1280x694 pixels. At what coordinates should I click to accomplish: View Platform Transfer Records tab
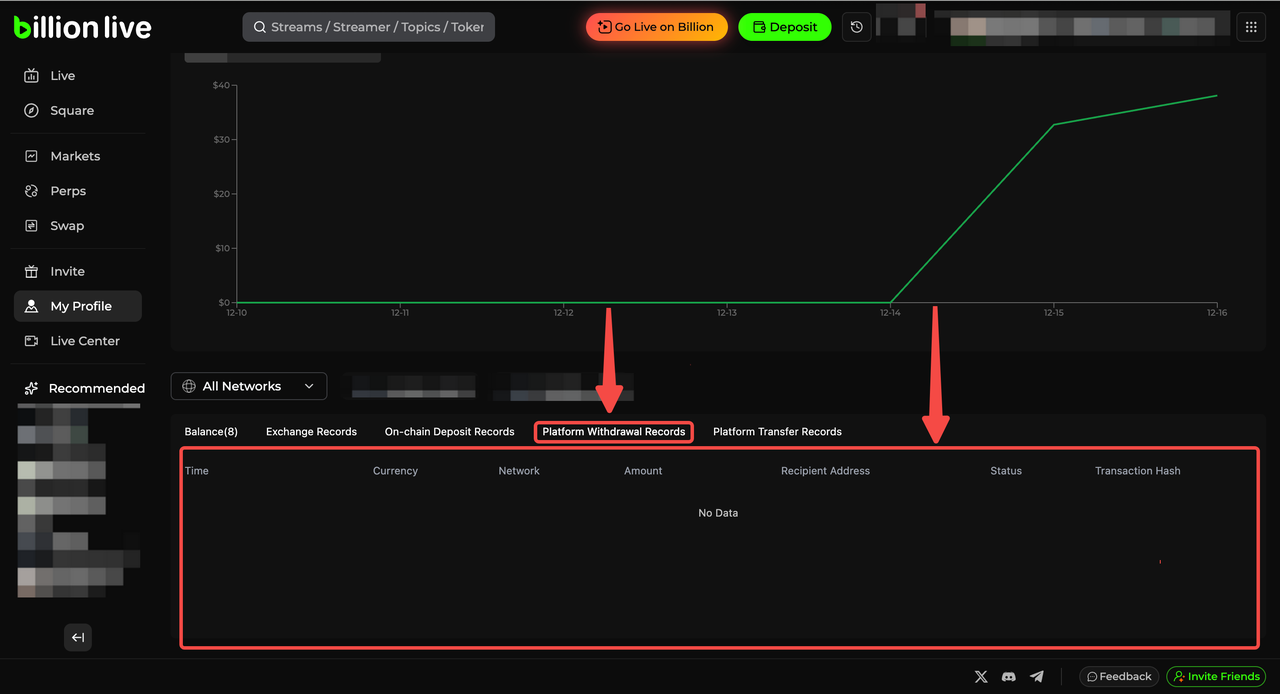pos(777,432)
